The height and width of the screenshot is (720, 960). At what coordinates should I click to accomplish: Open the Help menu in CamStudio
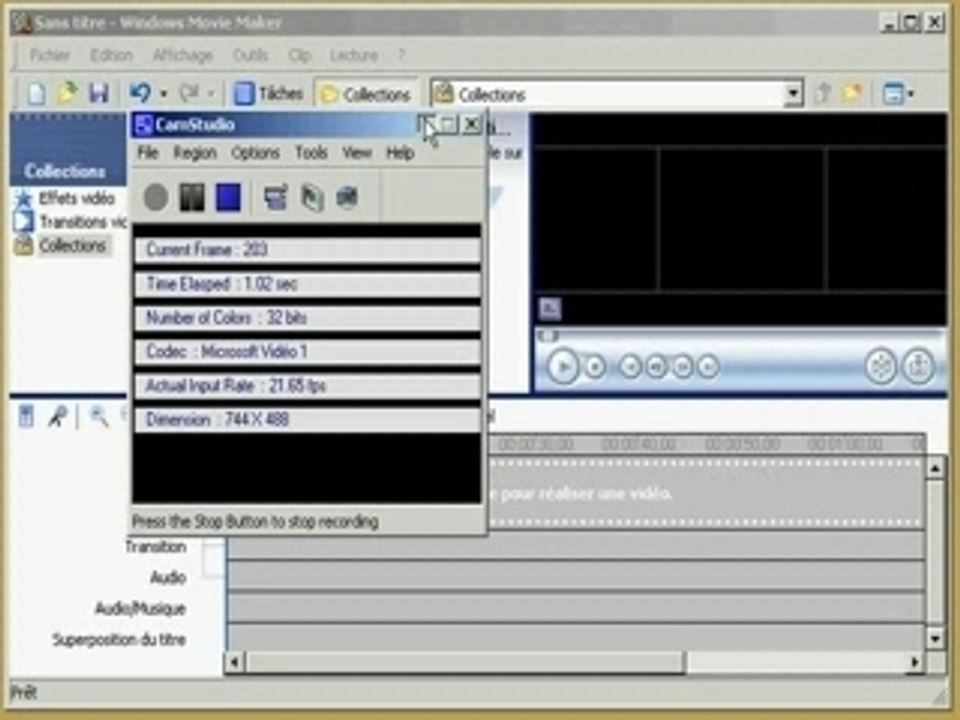pyautogui.click(x=400, y=152)
